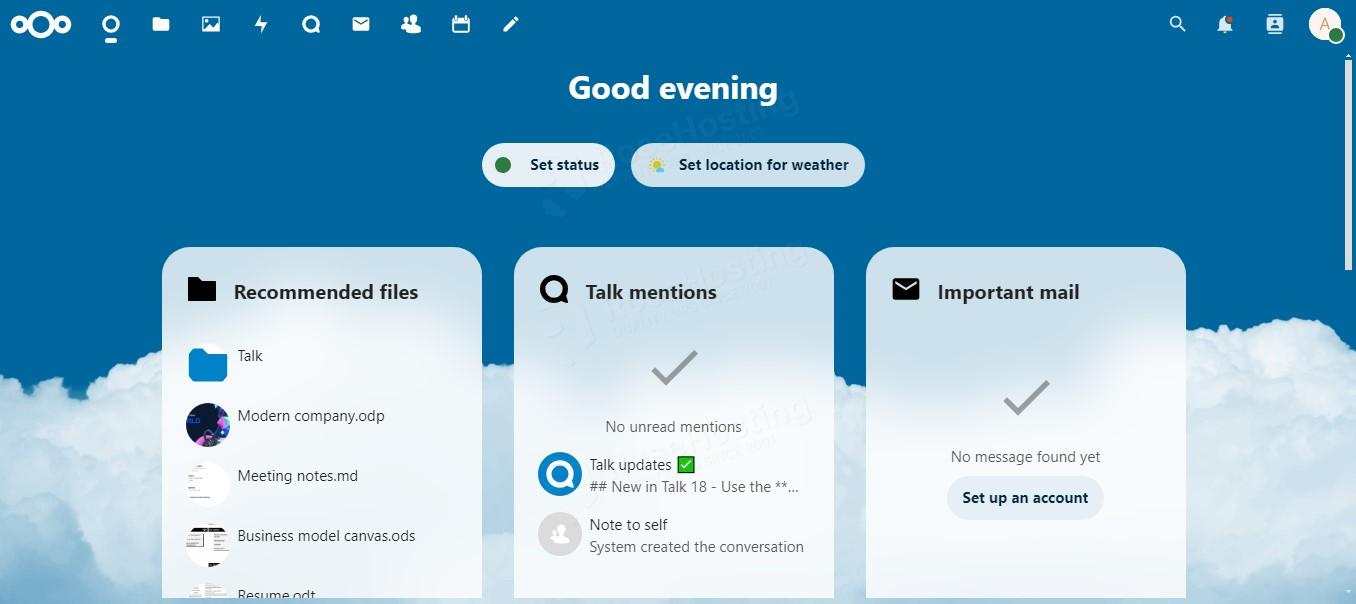Open the Contacts app icon
Screen dimensions: 1356x604
coord(410,24)
